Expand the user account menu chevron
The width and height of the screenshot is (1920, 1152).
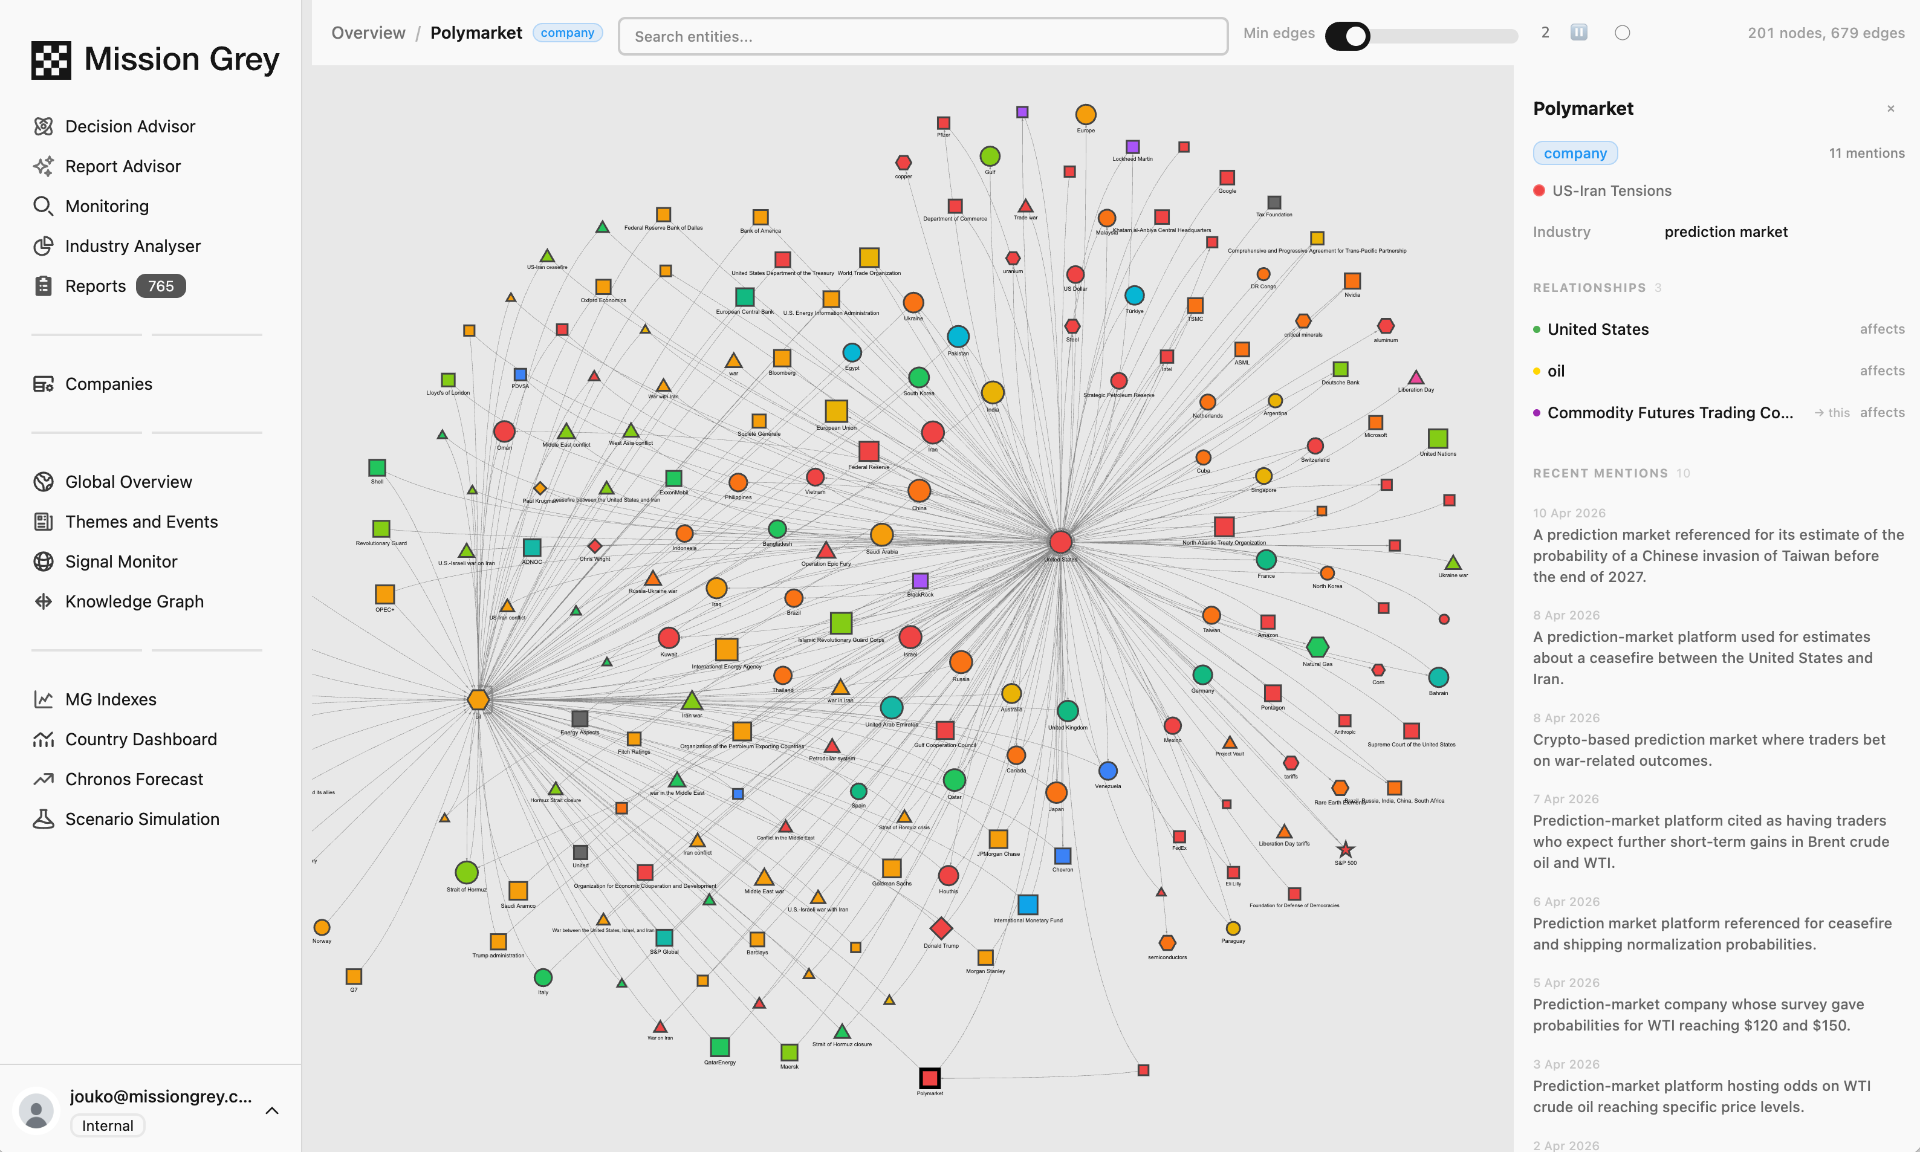click(272, 1111)
